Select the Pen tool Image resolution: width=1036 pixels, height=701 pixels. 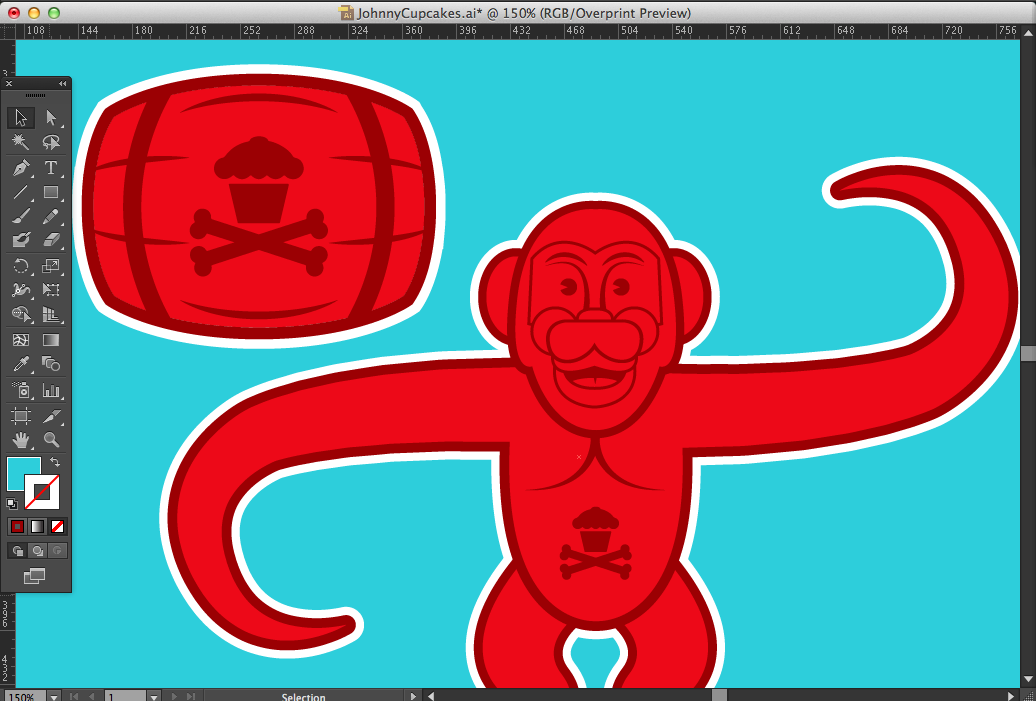[20, 167]
